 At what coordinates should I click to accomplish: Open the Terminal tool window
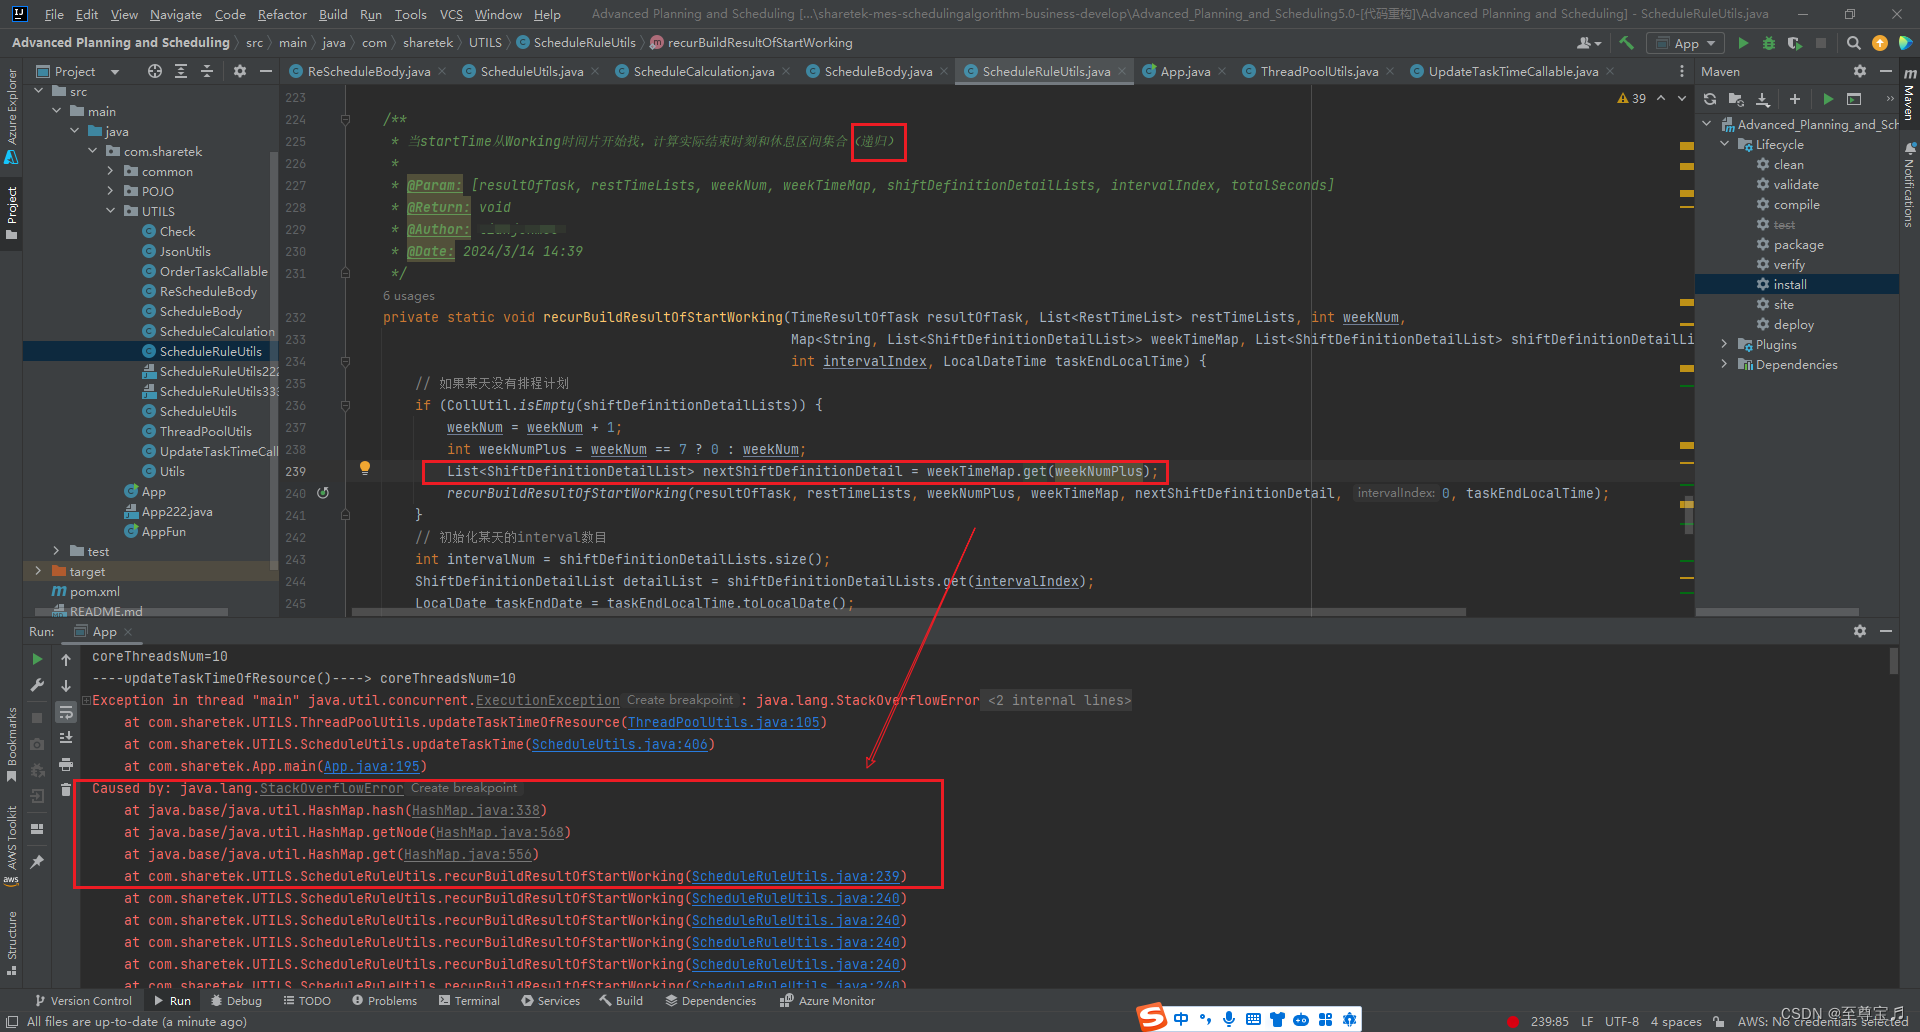(x=469, y=1000)
